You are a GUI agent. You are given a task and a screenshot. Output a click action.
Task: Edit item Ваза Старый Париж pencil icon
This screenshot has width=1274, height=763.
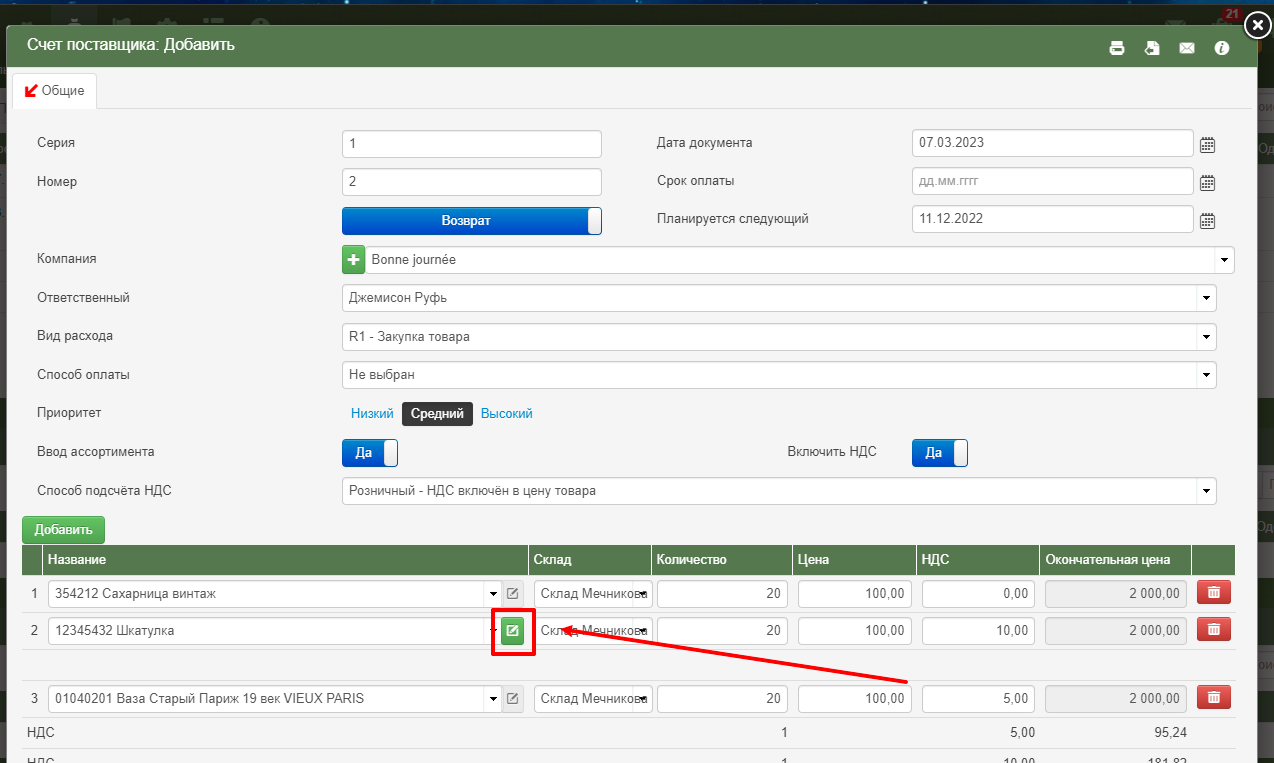513,698
